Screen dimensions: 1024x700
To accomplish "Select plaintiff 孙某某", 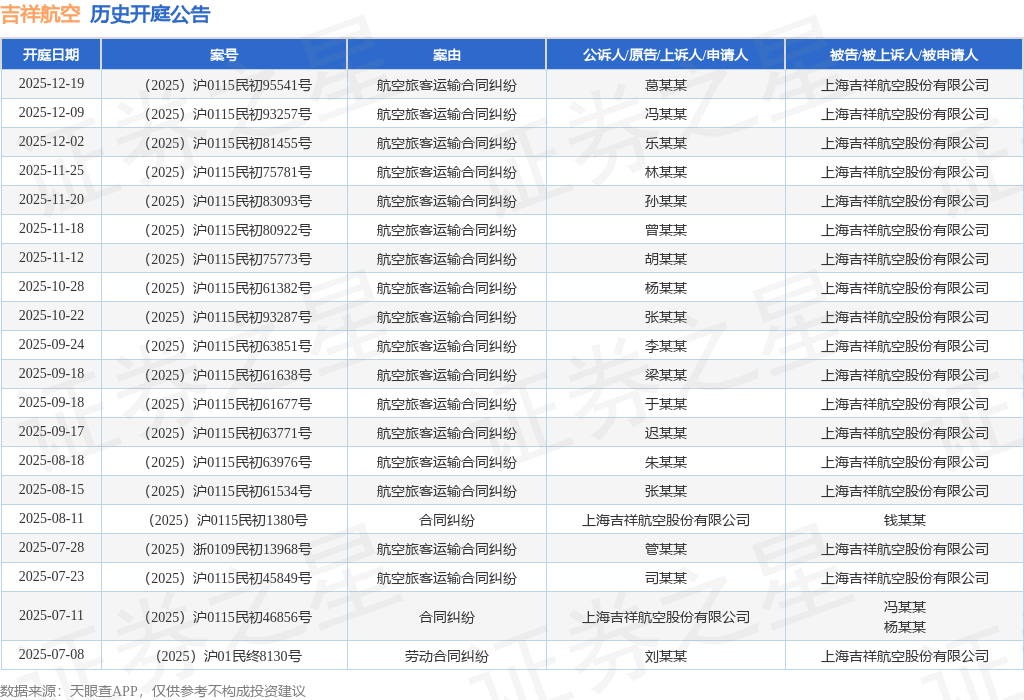I will (x=665, y=201).
